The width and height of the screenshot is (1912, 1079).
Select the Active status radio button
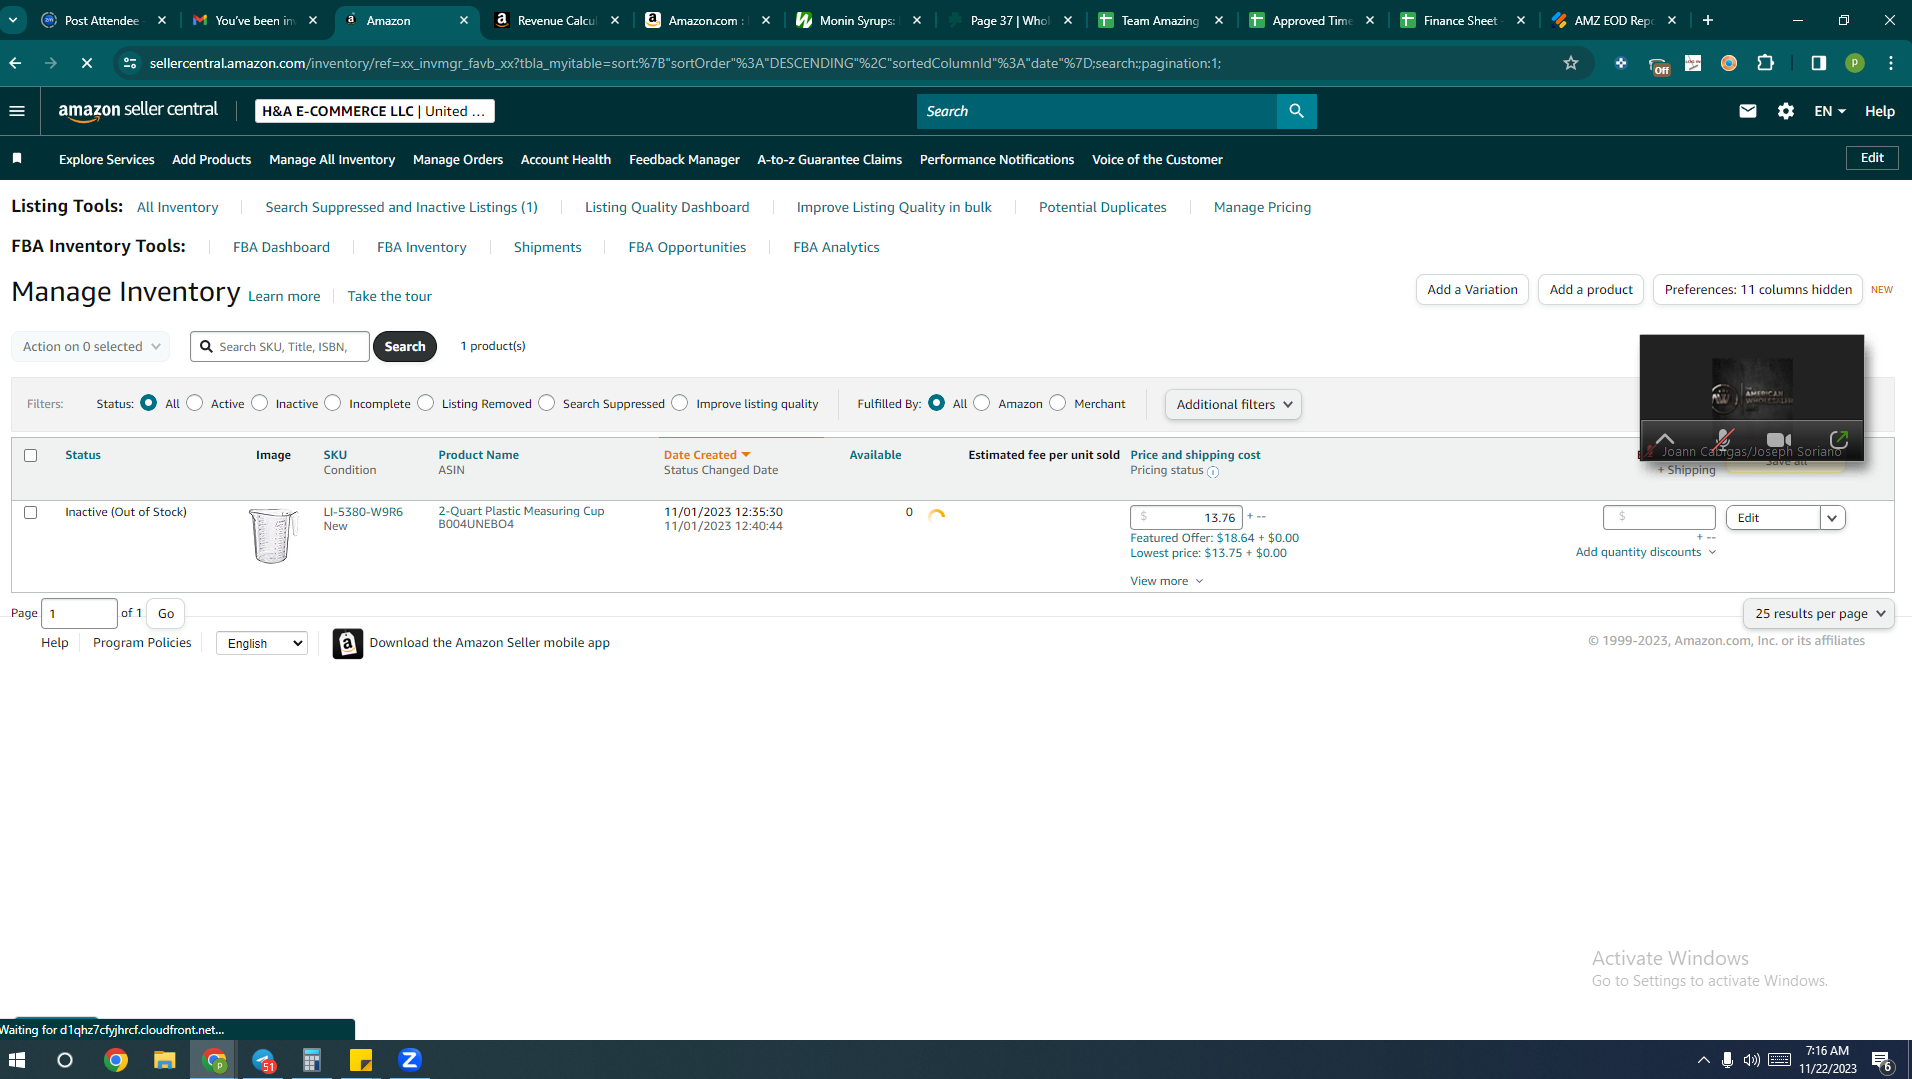(x=195, y=403)
